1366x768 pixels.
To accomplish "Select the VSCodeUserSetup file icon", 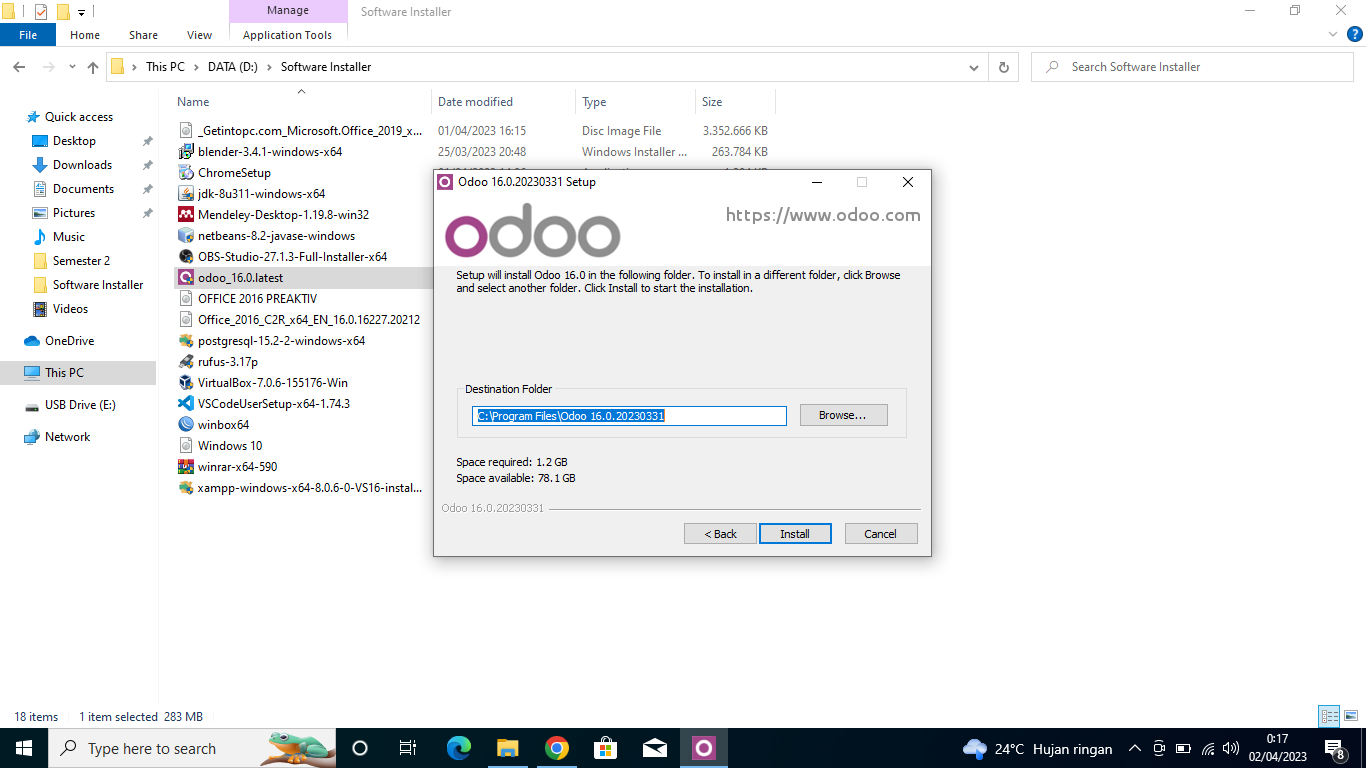I will point(185,404).
